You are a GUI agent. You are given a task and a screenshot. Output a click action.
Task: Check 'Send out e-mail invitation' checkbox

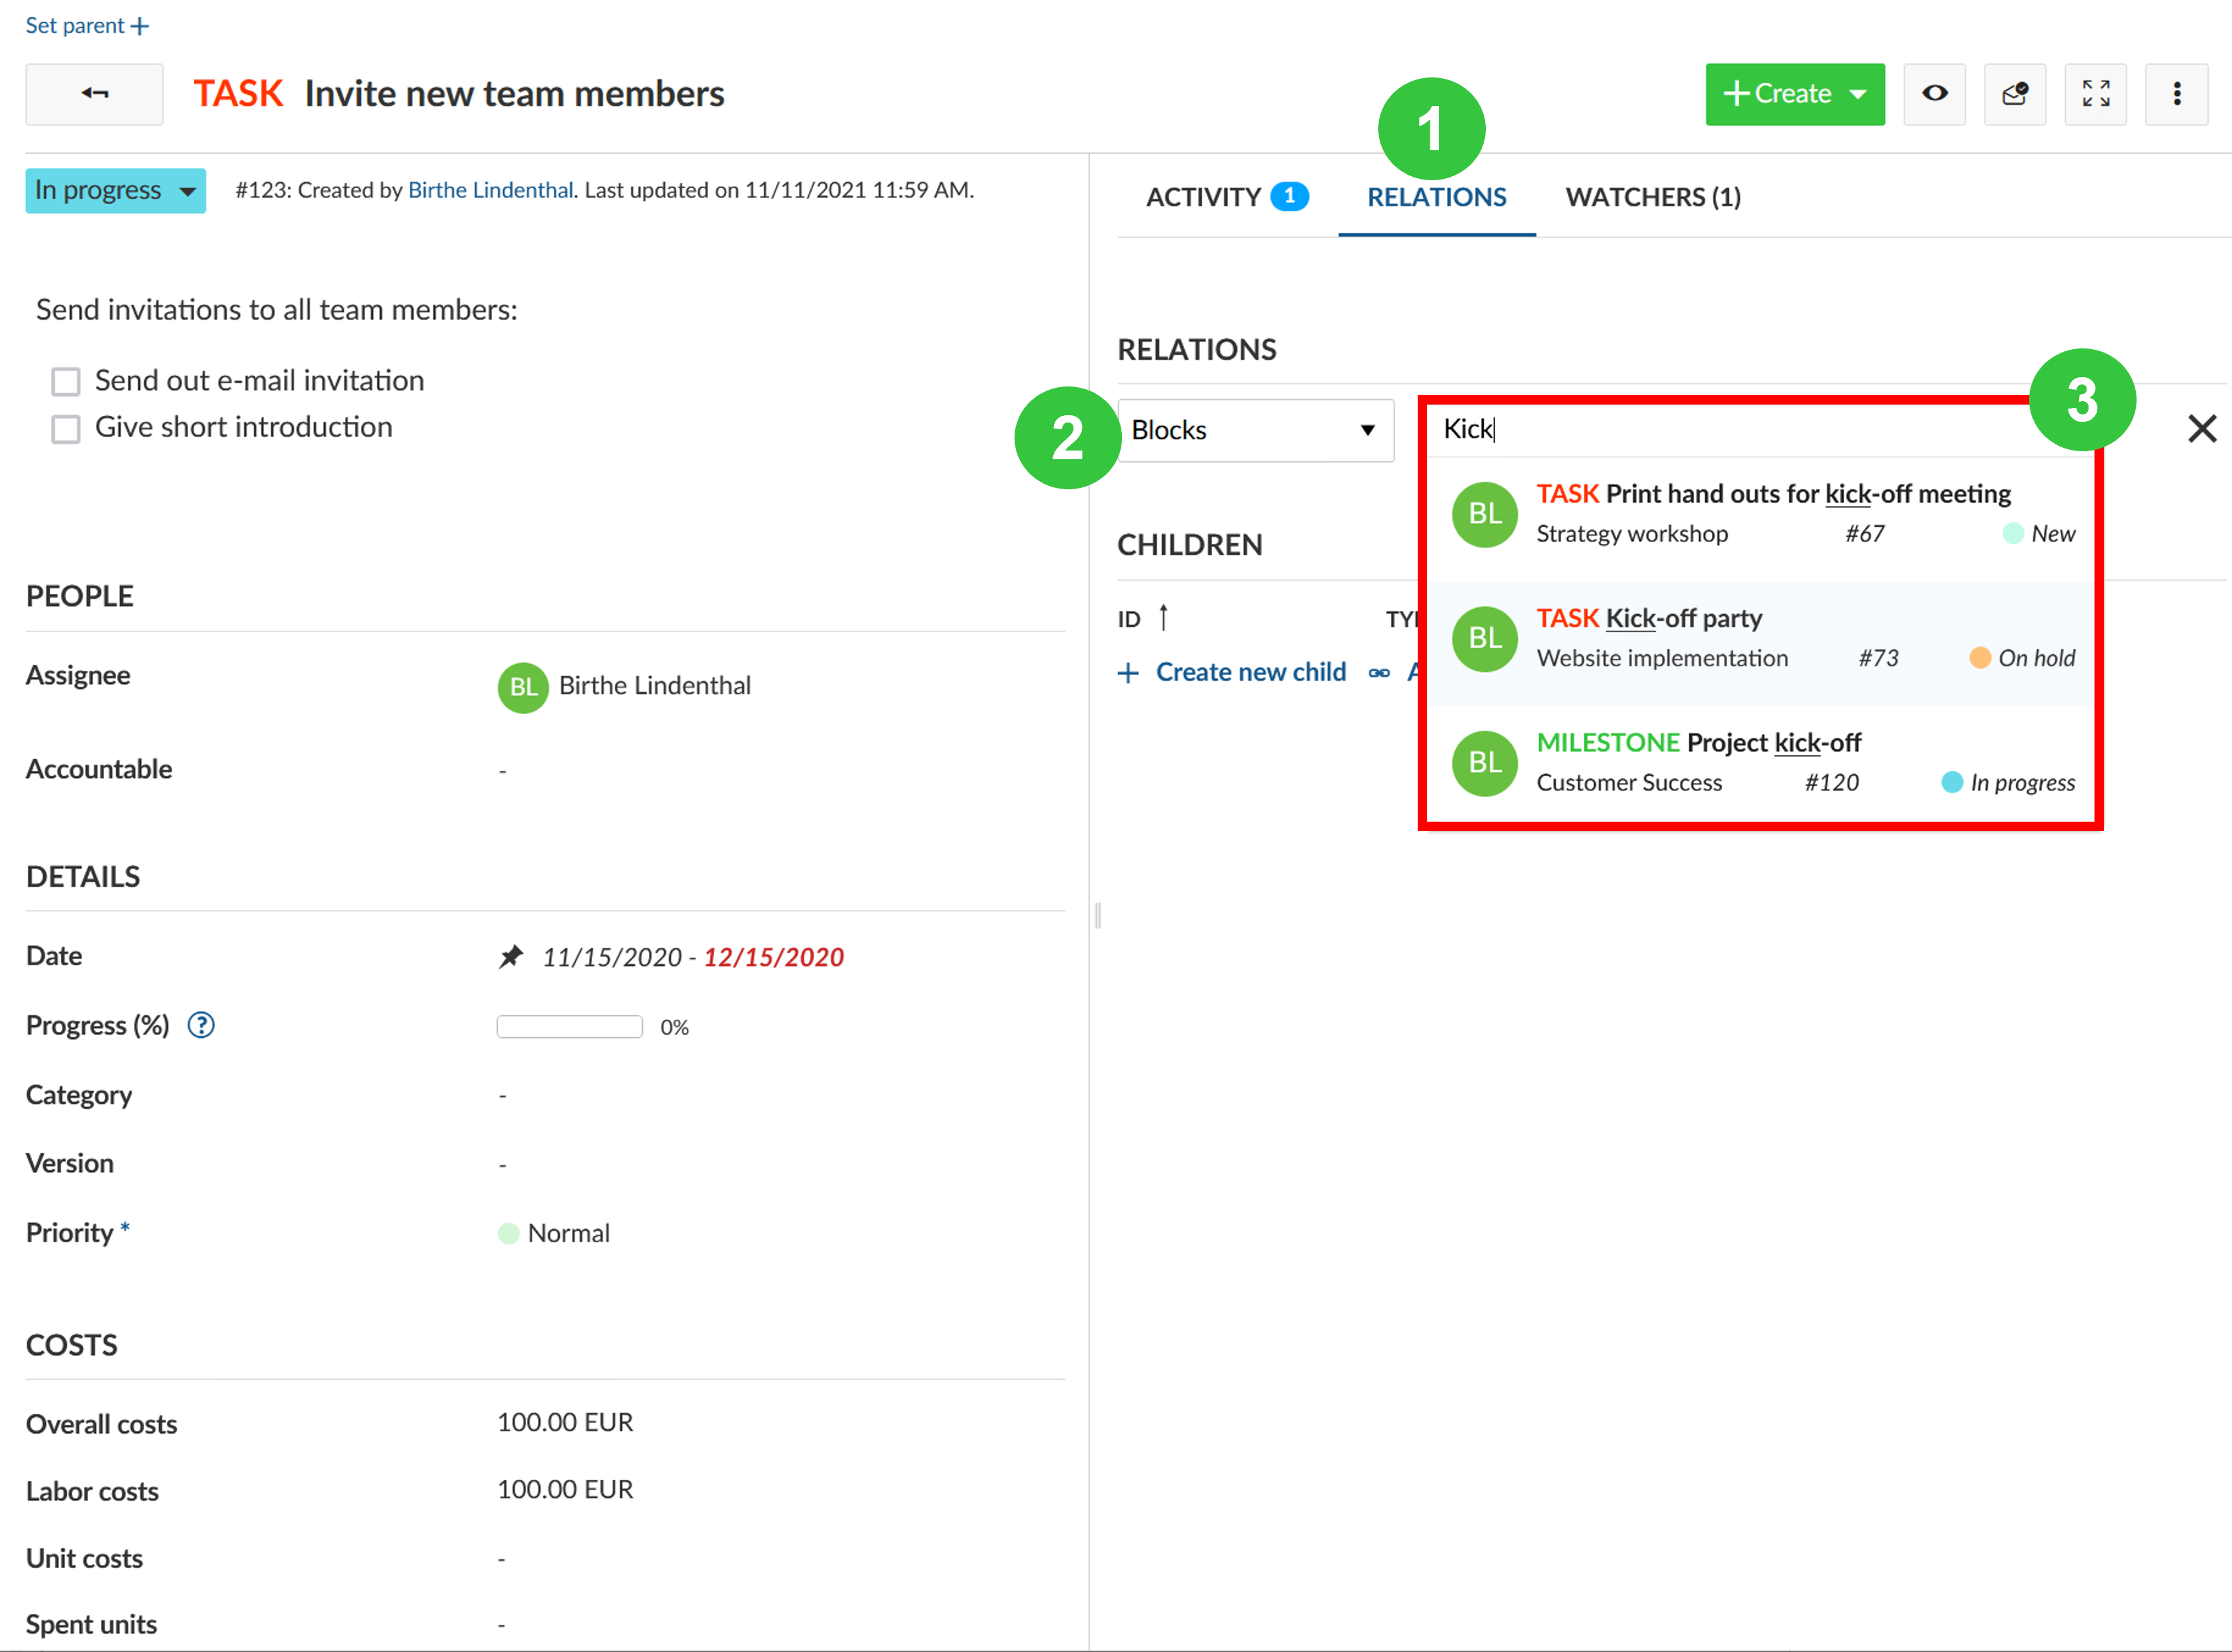coord(66,382)
